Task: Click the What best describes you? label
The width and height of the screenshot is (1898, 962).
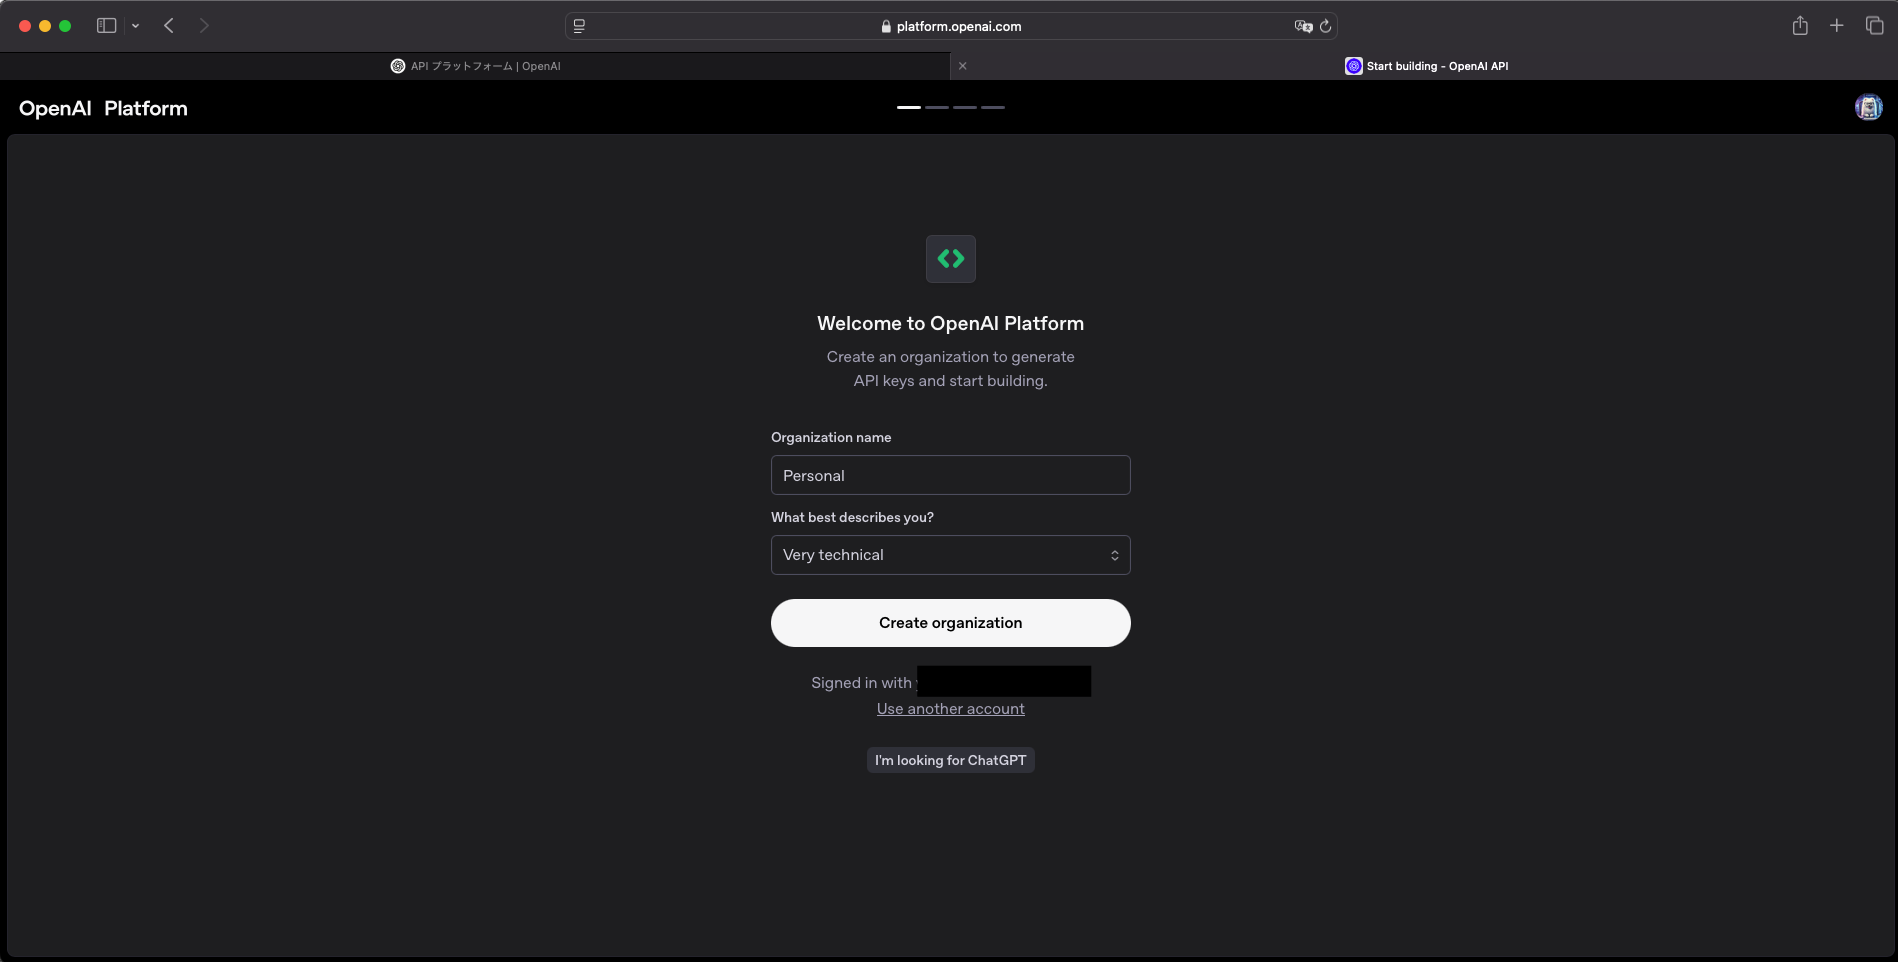Action: tap(852, 517)
